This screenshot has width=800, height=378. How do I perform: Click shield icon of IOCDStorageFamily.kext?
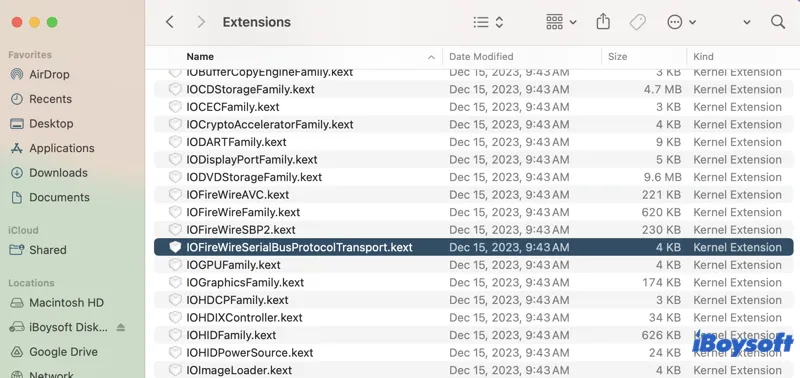176,89
